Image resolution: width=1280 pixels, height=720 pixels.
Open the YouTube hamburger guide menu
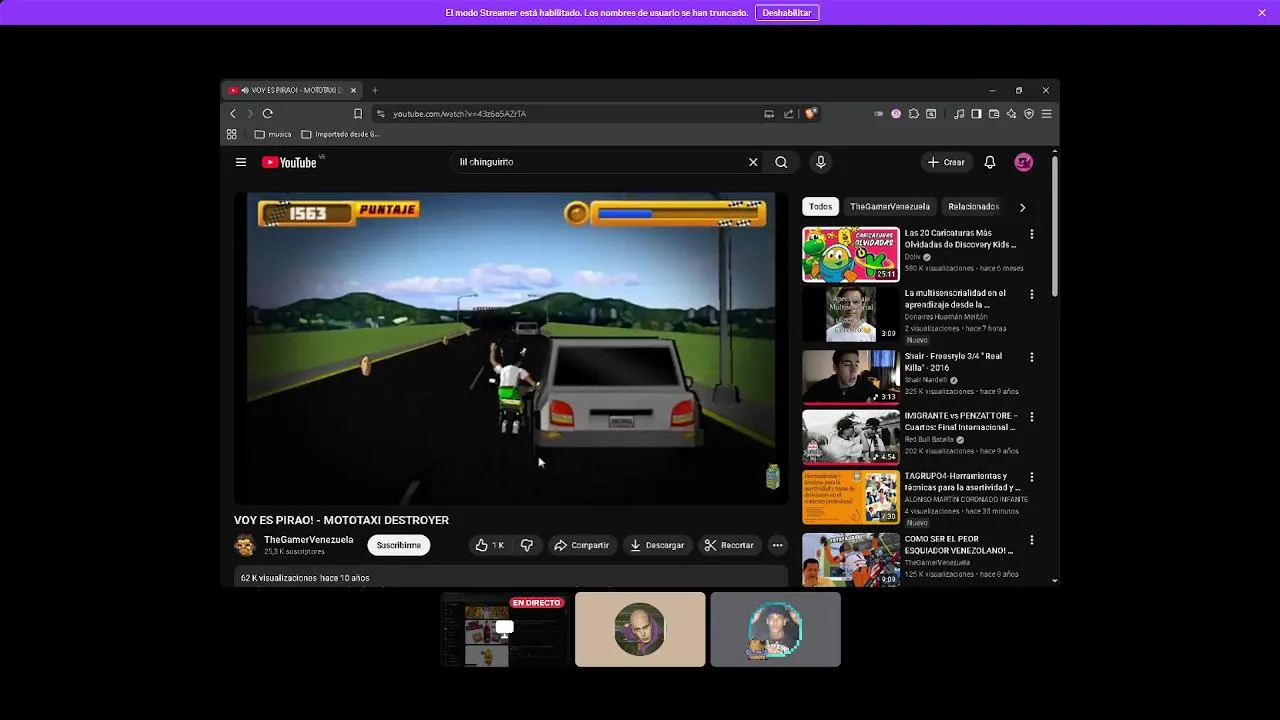coord(241,162)
